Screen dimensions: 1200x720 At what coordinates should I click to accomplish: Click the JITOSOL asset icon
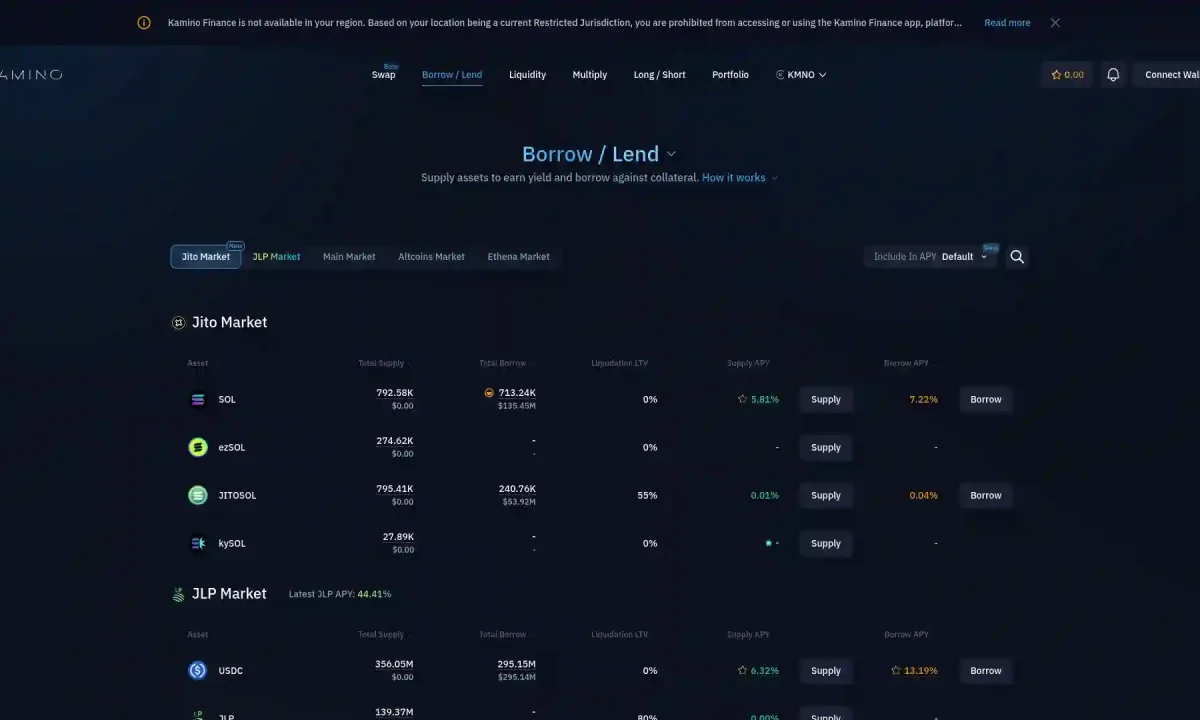[198, 495]
